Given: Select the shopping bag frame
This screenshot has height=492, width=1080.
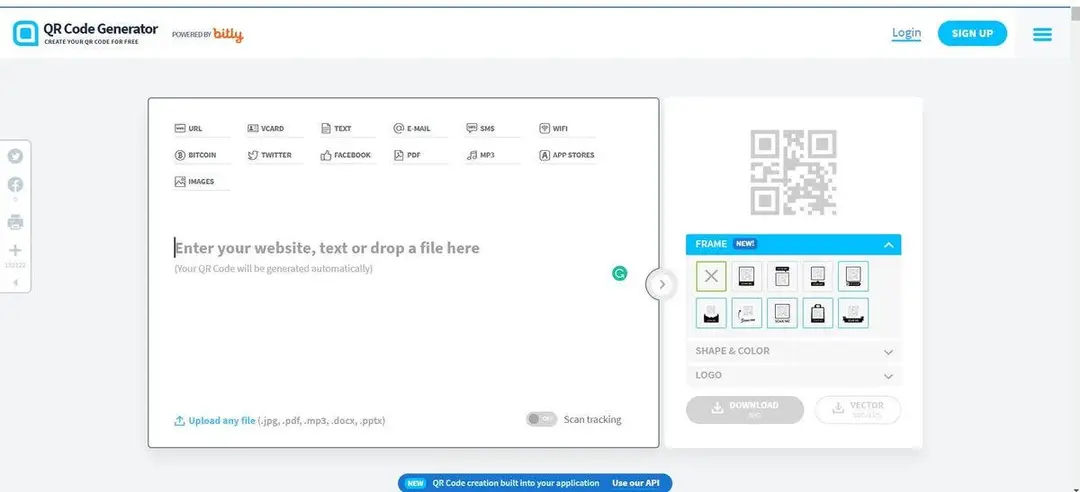Looking at the screenshot, I should [x=818, y=313].
